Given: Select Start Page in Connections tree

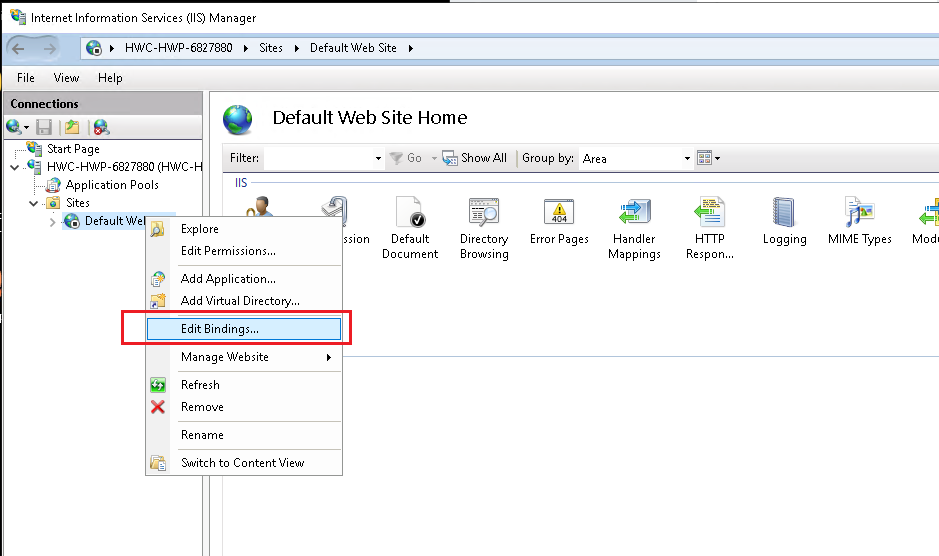Looking at the screenshot, I should coord(73,149).
